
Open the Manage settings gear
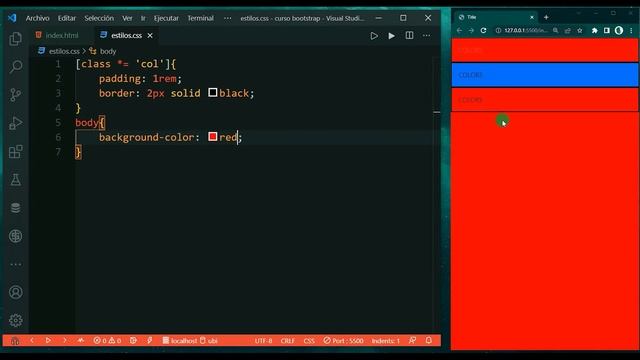coord(16,320)
